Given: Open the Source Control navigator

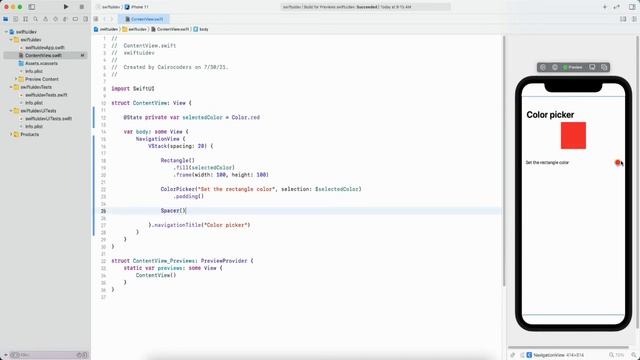Looking at the screenshot, I should (x=16, y=19).
